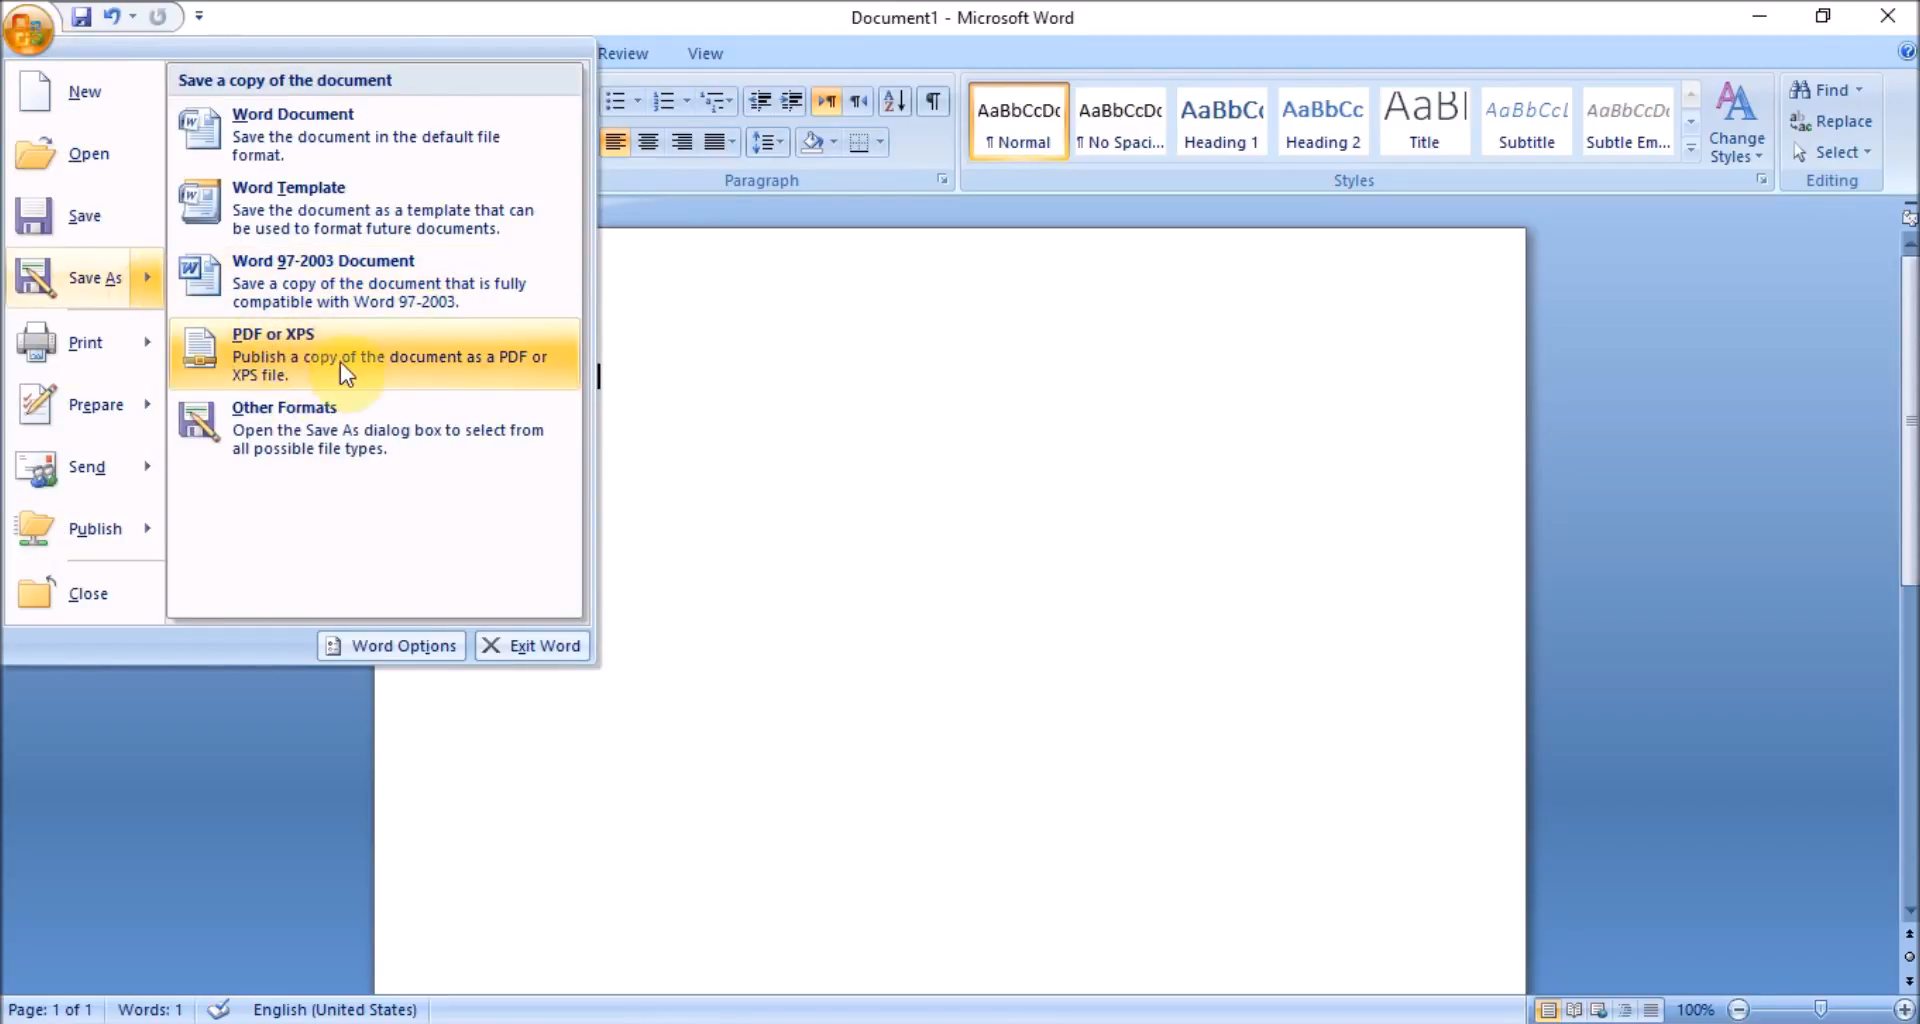
Task: Expand the Save As submenu arrow
Action: point(147,278)
